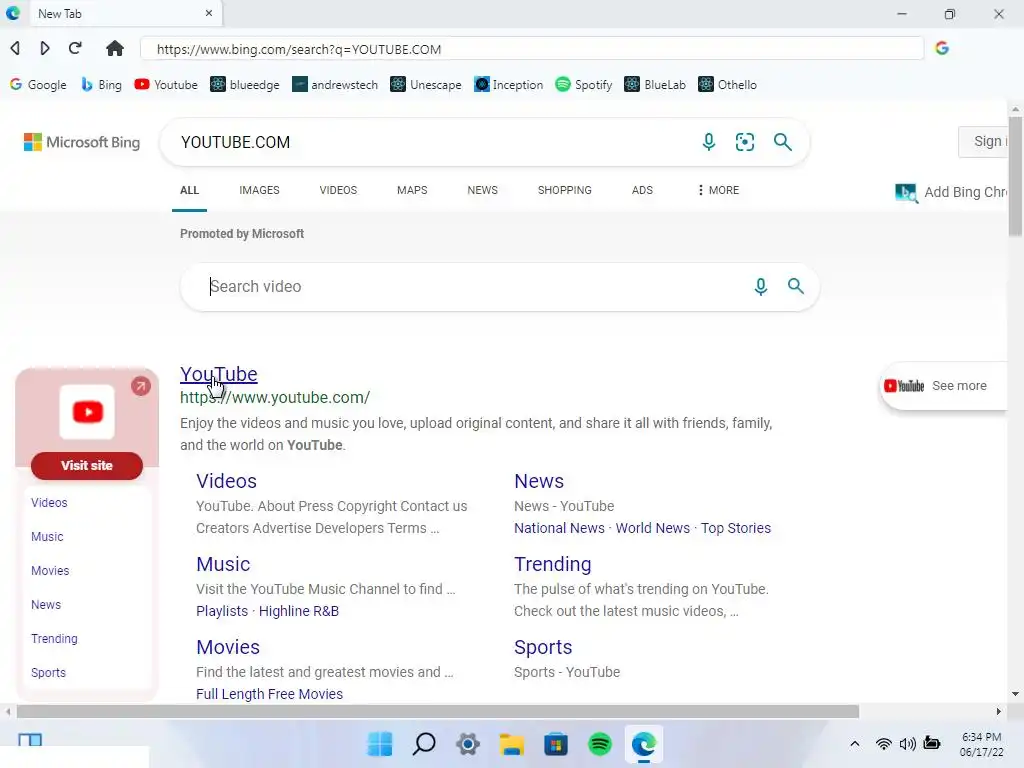
Task: Open the Bing bookmark
Action: point(101,85)
